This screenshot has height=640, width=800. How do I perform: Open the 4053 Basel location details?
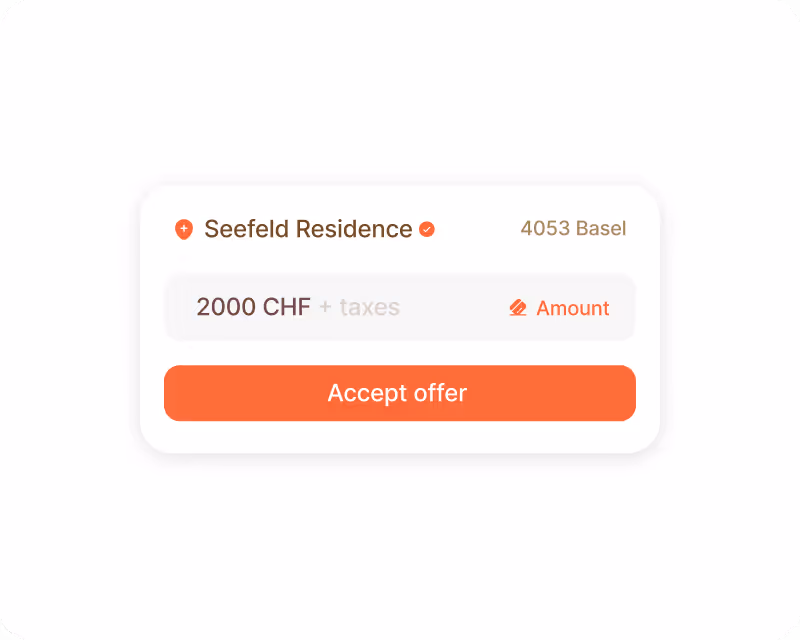[x=573, y=229]
